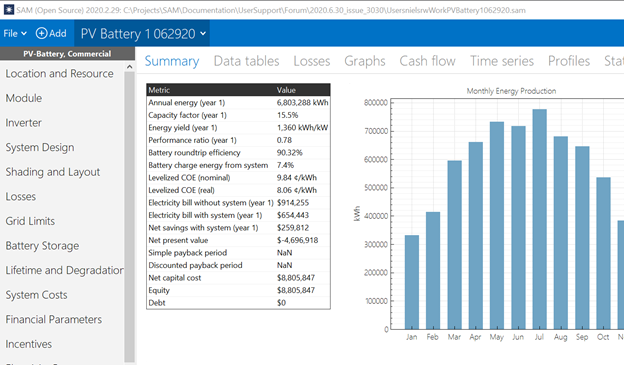
Task: Open Battery Storage settings page
Action: click(42, 246)
